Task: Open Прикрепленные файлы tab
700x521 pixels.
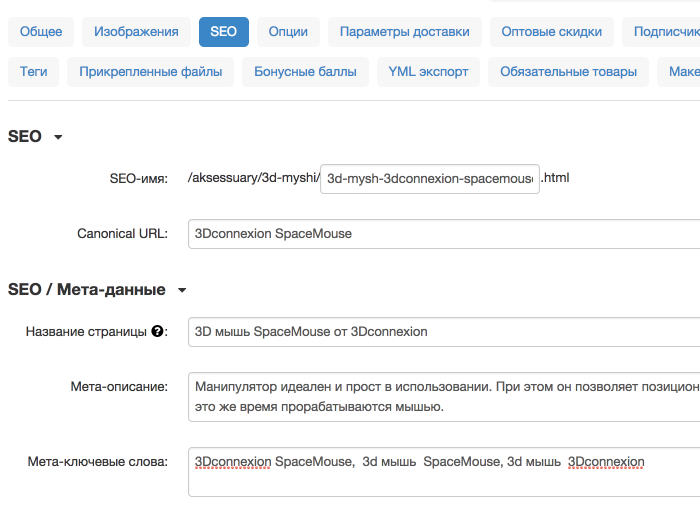Action: (x=150, y=72)
